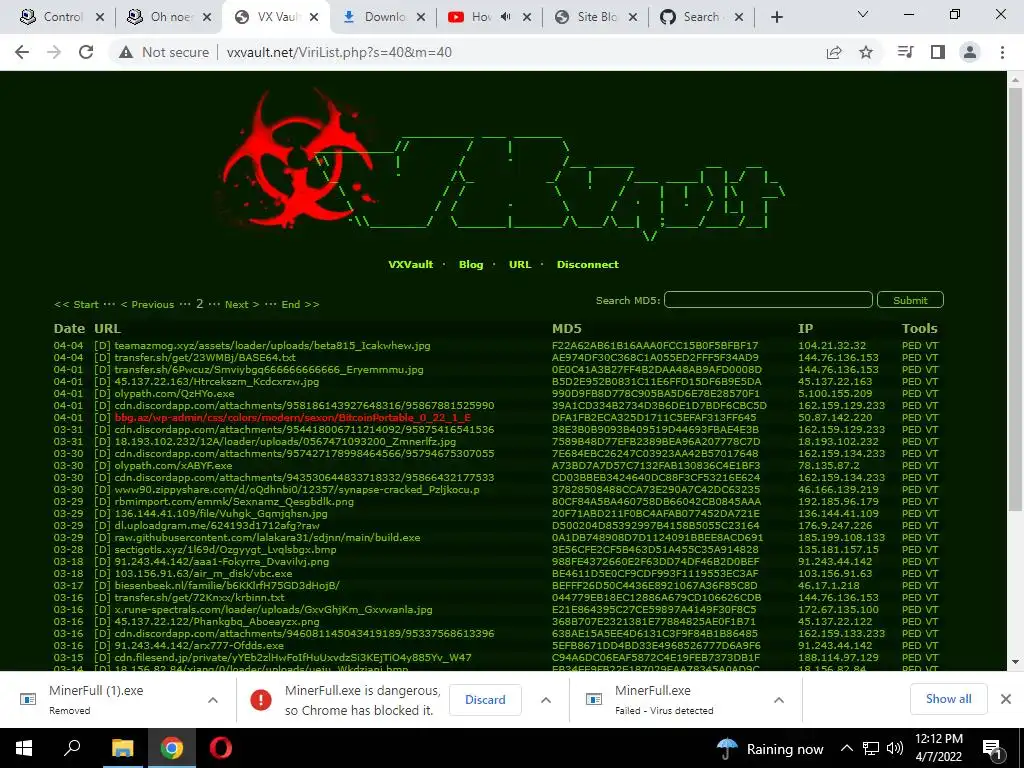The height and width of the screenshot is (768, 1024).
Task: Reload the current page
Action: point(86,52)
